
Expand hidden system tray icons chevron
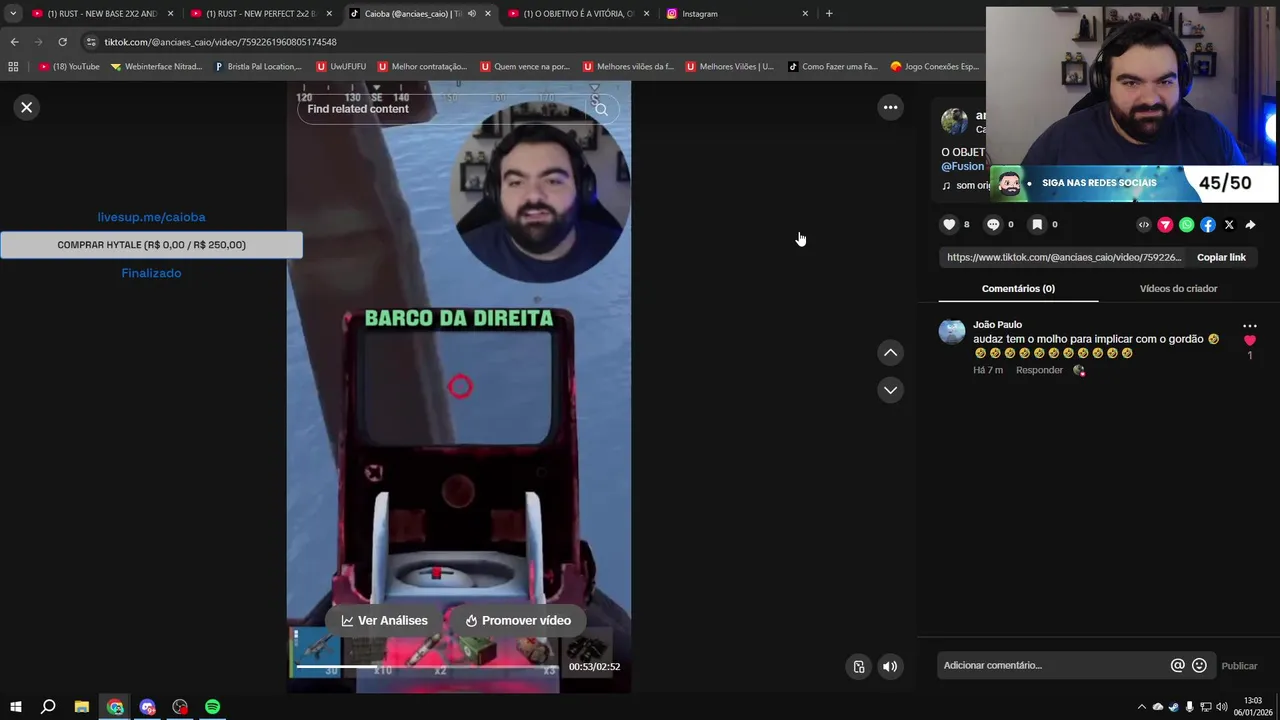[x=1142, y=707]
